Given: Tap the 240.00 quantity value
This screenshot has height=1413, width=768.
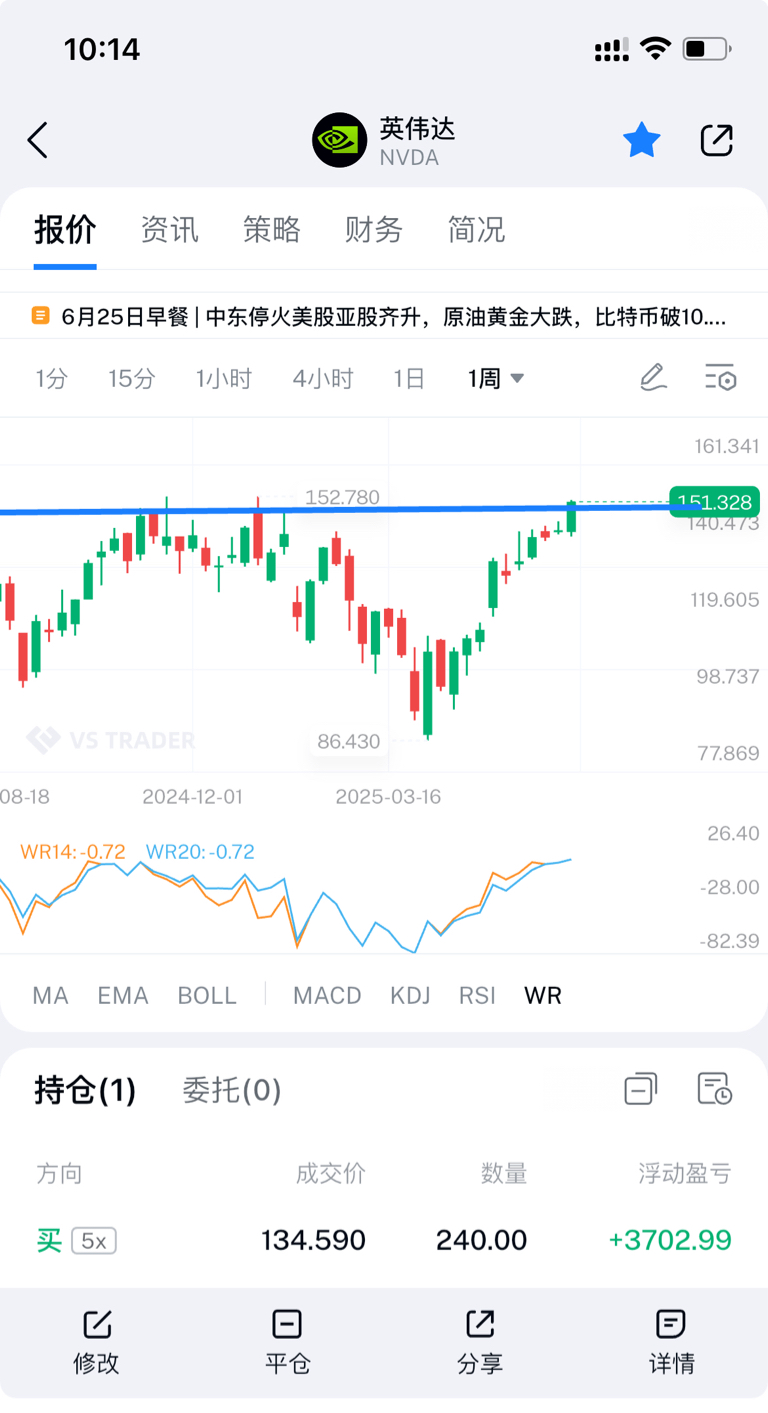Looking at the screenshot, I should click(481, 1241).
